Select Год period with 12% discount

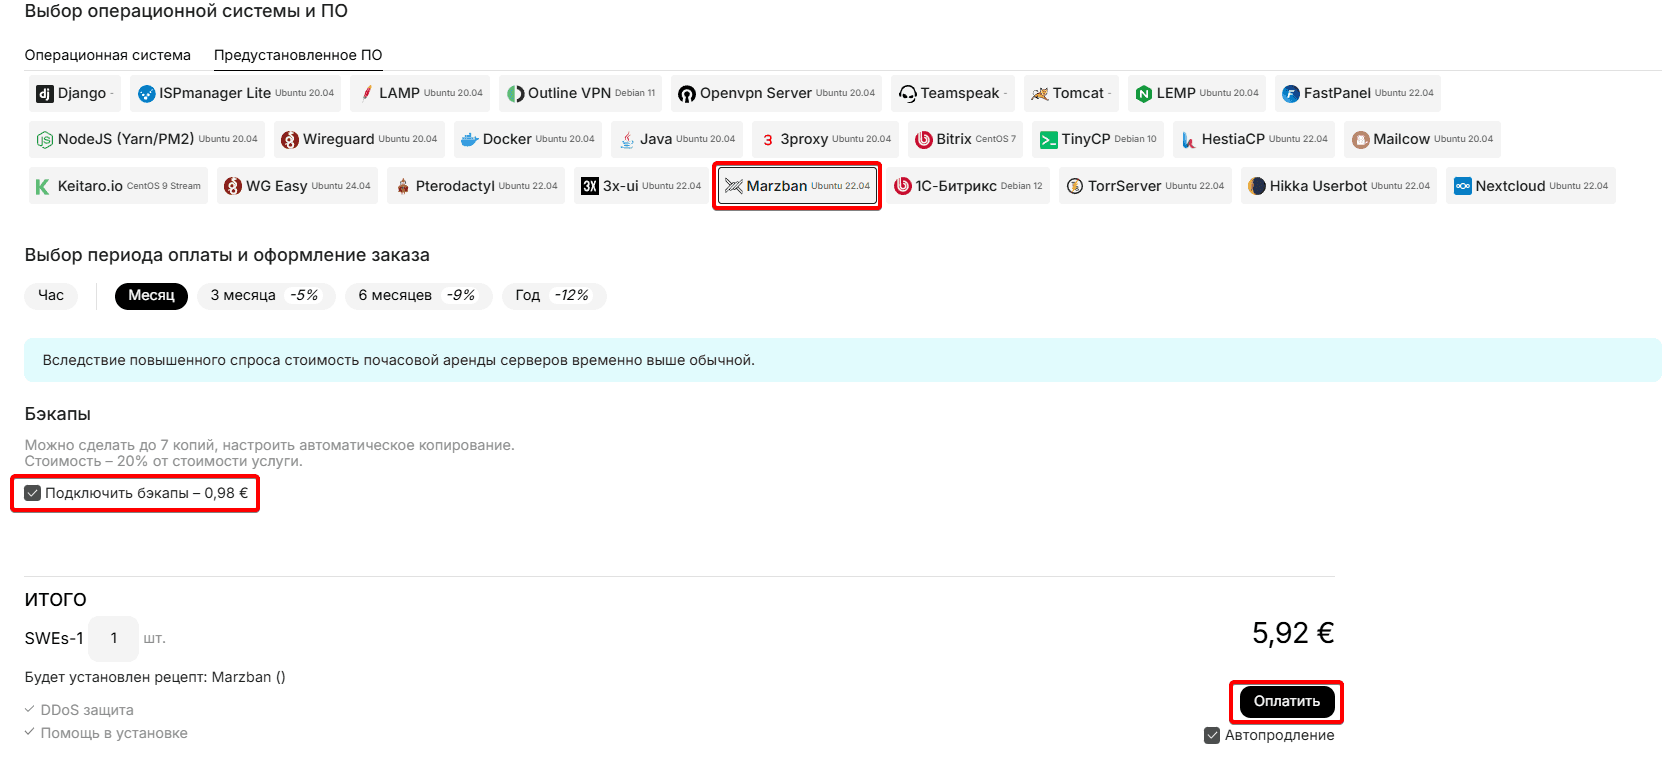(553, 296)
